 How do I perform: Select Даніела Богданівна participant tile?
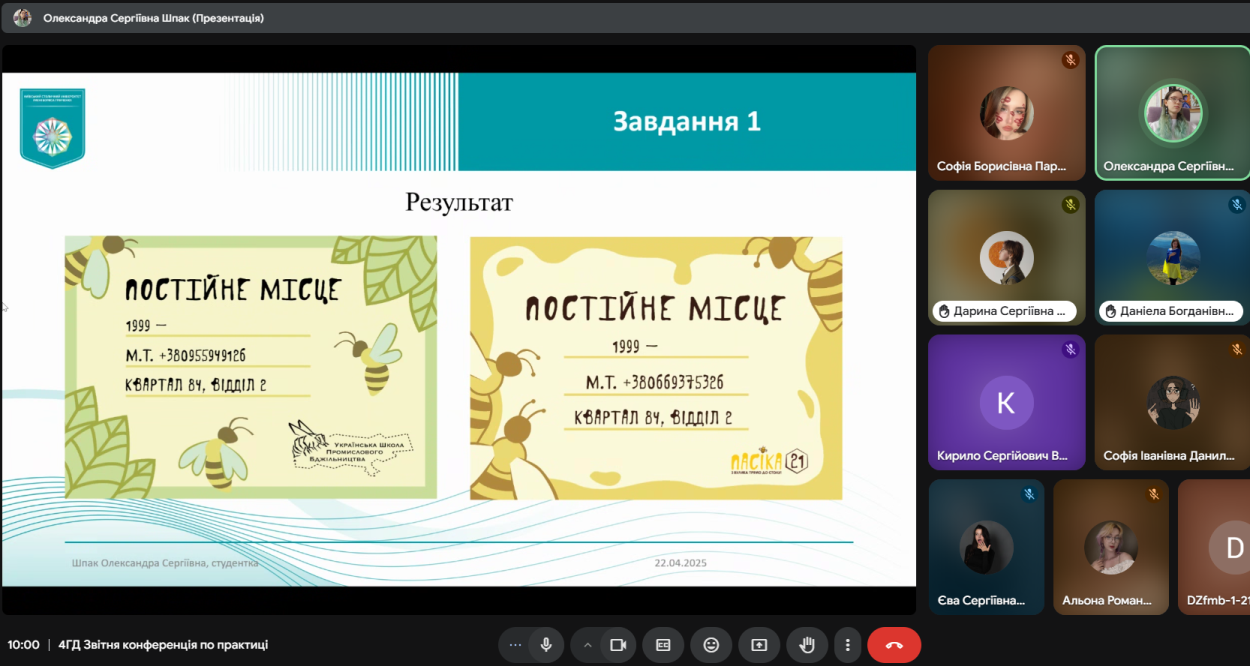(1172, 257)
